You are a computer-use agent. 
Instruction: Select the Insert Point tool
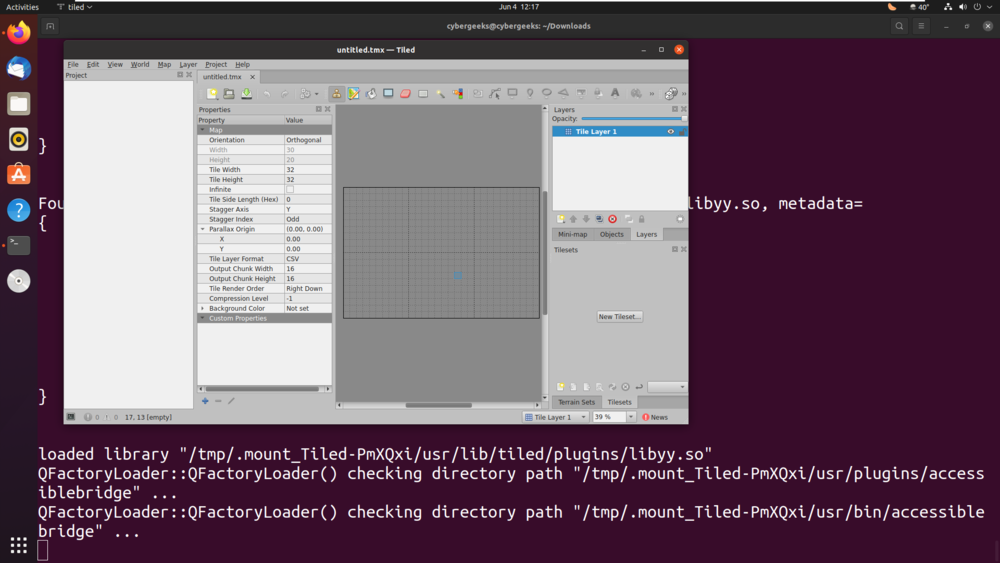click(x=529, y=94)
